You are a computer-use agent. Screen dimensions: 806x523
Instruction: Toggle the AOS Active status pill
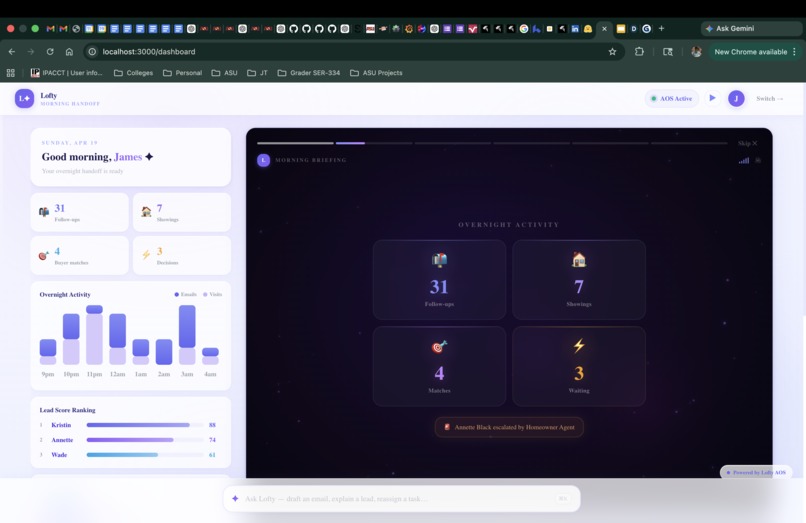coord(671,98)
